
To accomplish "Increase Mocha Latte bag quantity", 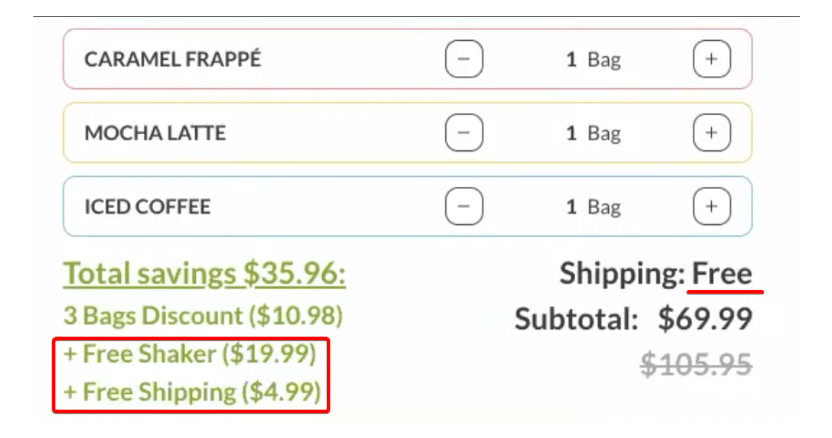I will (712, 133).
